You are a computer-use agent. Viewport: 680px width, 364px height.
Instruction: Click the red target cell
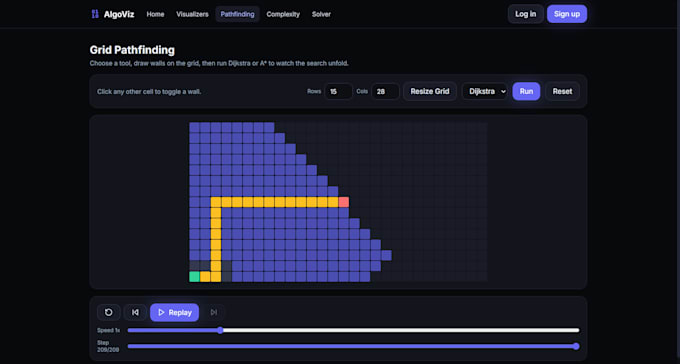343,202
